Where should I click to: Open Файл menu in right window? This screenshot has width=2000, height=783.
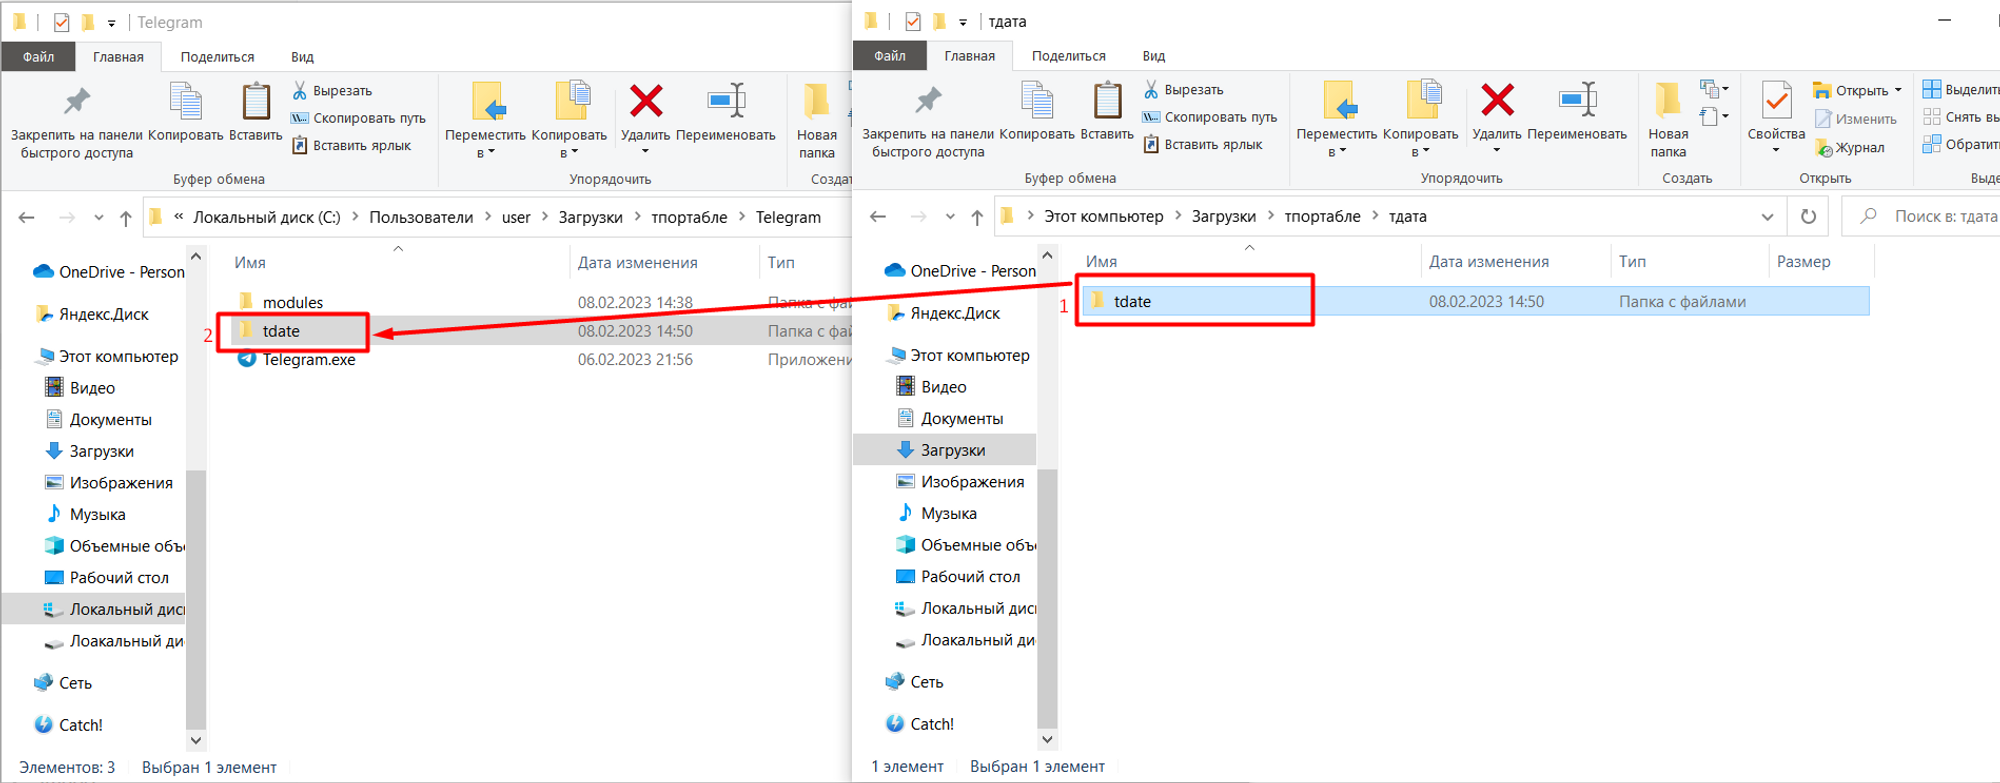click(889, 56)
